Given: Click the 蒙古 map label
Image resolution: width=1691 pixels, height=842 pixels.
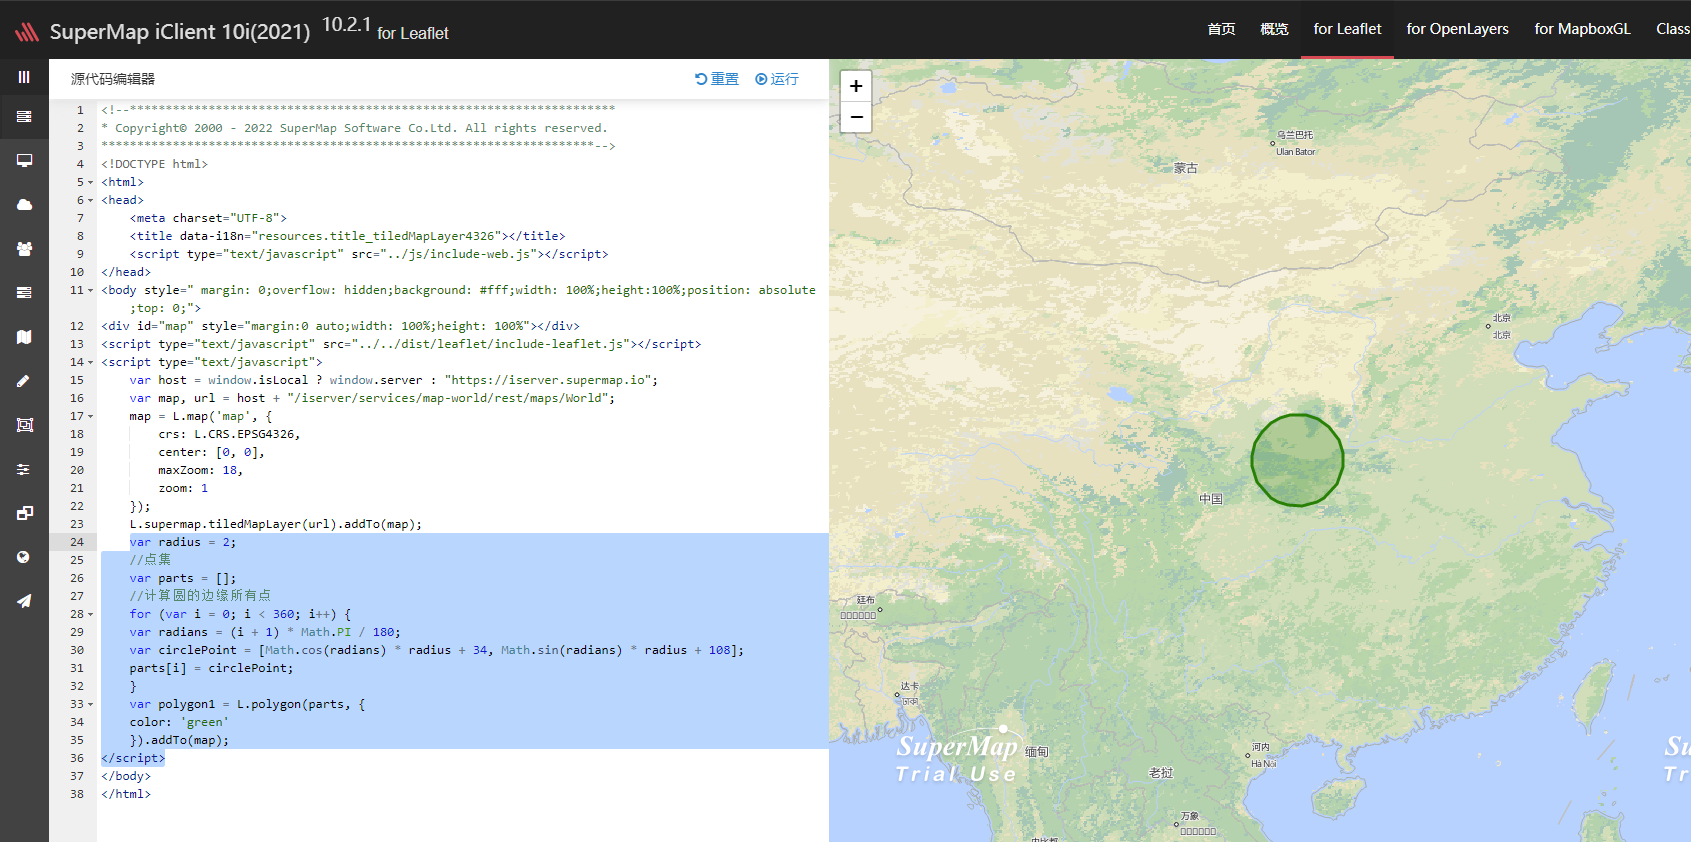Looking at the screenshot, I should [x=1186, y=168].
